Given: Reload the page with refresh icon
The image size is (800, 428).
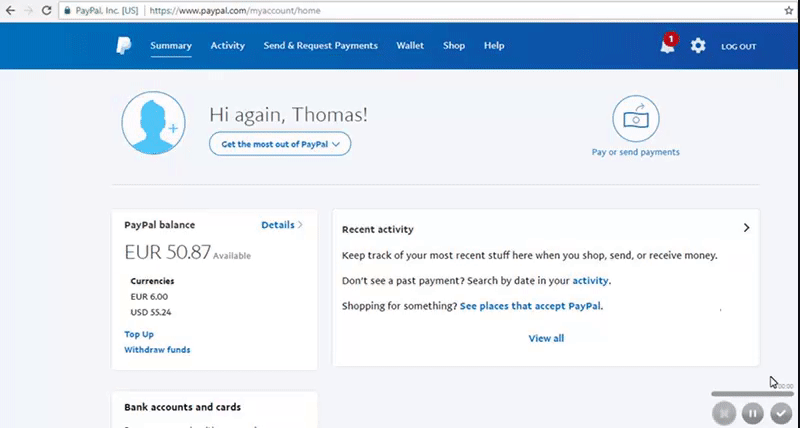Looking at the screenshot, I should (46, 10).
